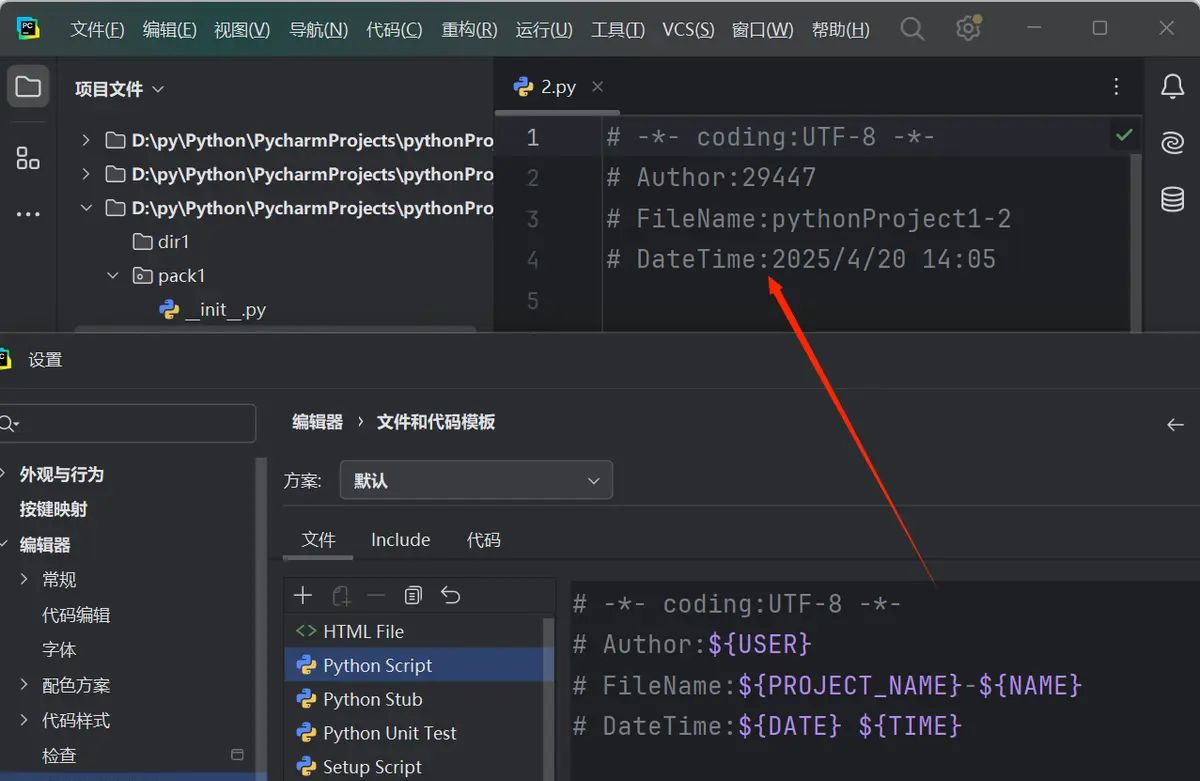Image resolution: width=1200 pixels, height=781 pixels.
Task: Open the IDE settings gear icon
Action: (967, 28)
